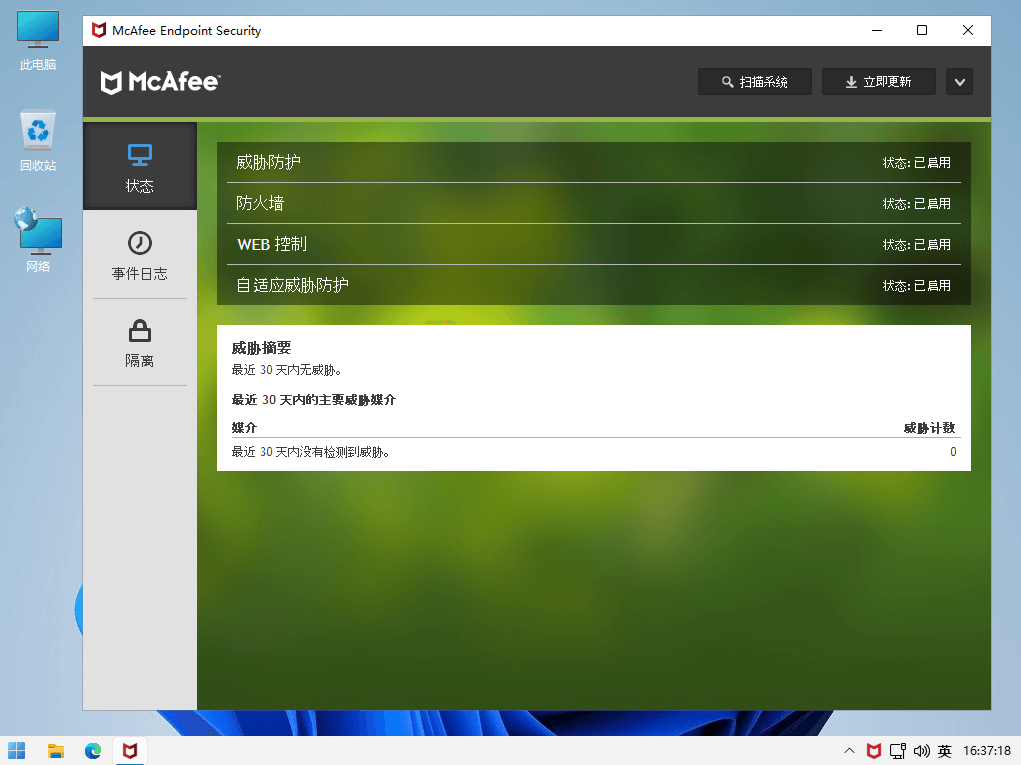This screenshot has width=1021, height=765.
Task: Click the 最近 30 天内没有检测到威胁 row
Action: pyautogui.click(x=594, y=452)
